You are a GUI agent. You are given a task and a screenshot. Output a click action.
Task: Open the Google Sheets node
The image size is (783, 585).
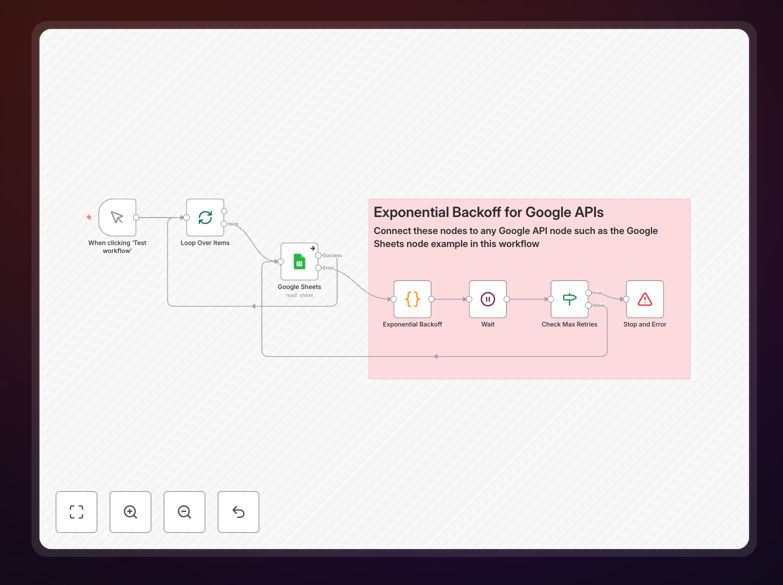pyautogui.click(x=299, y=261)
